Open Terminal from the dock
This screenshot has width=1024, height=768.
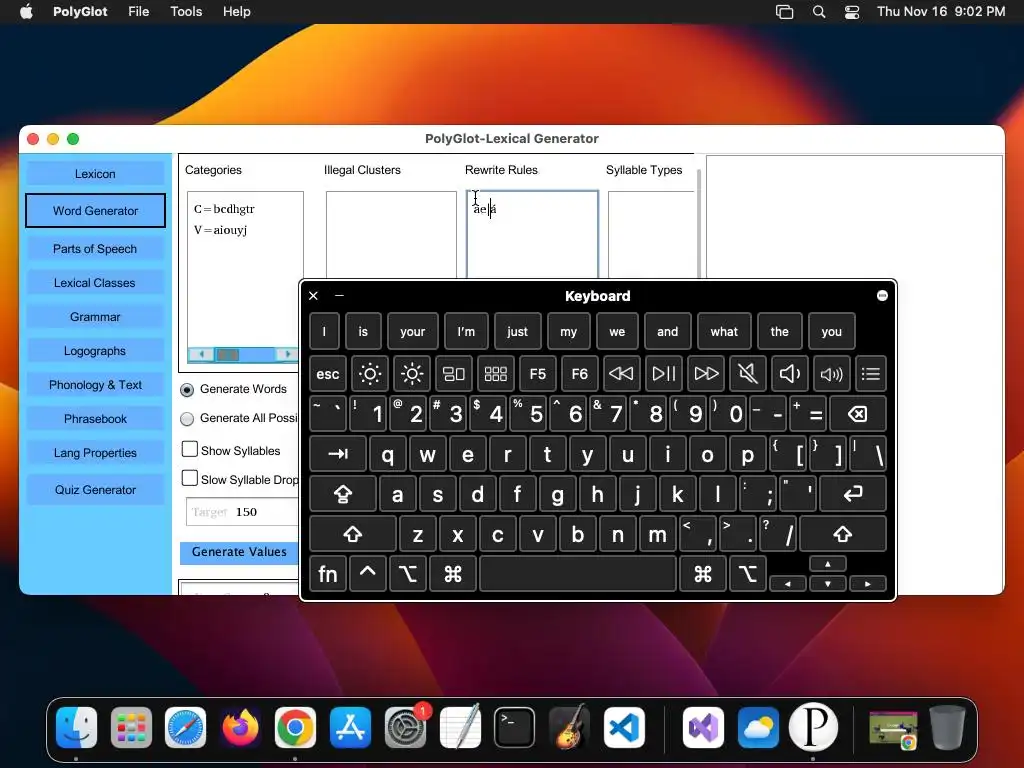tap(514, 728)
